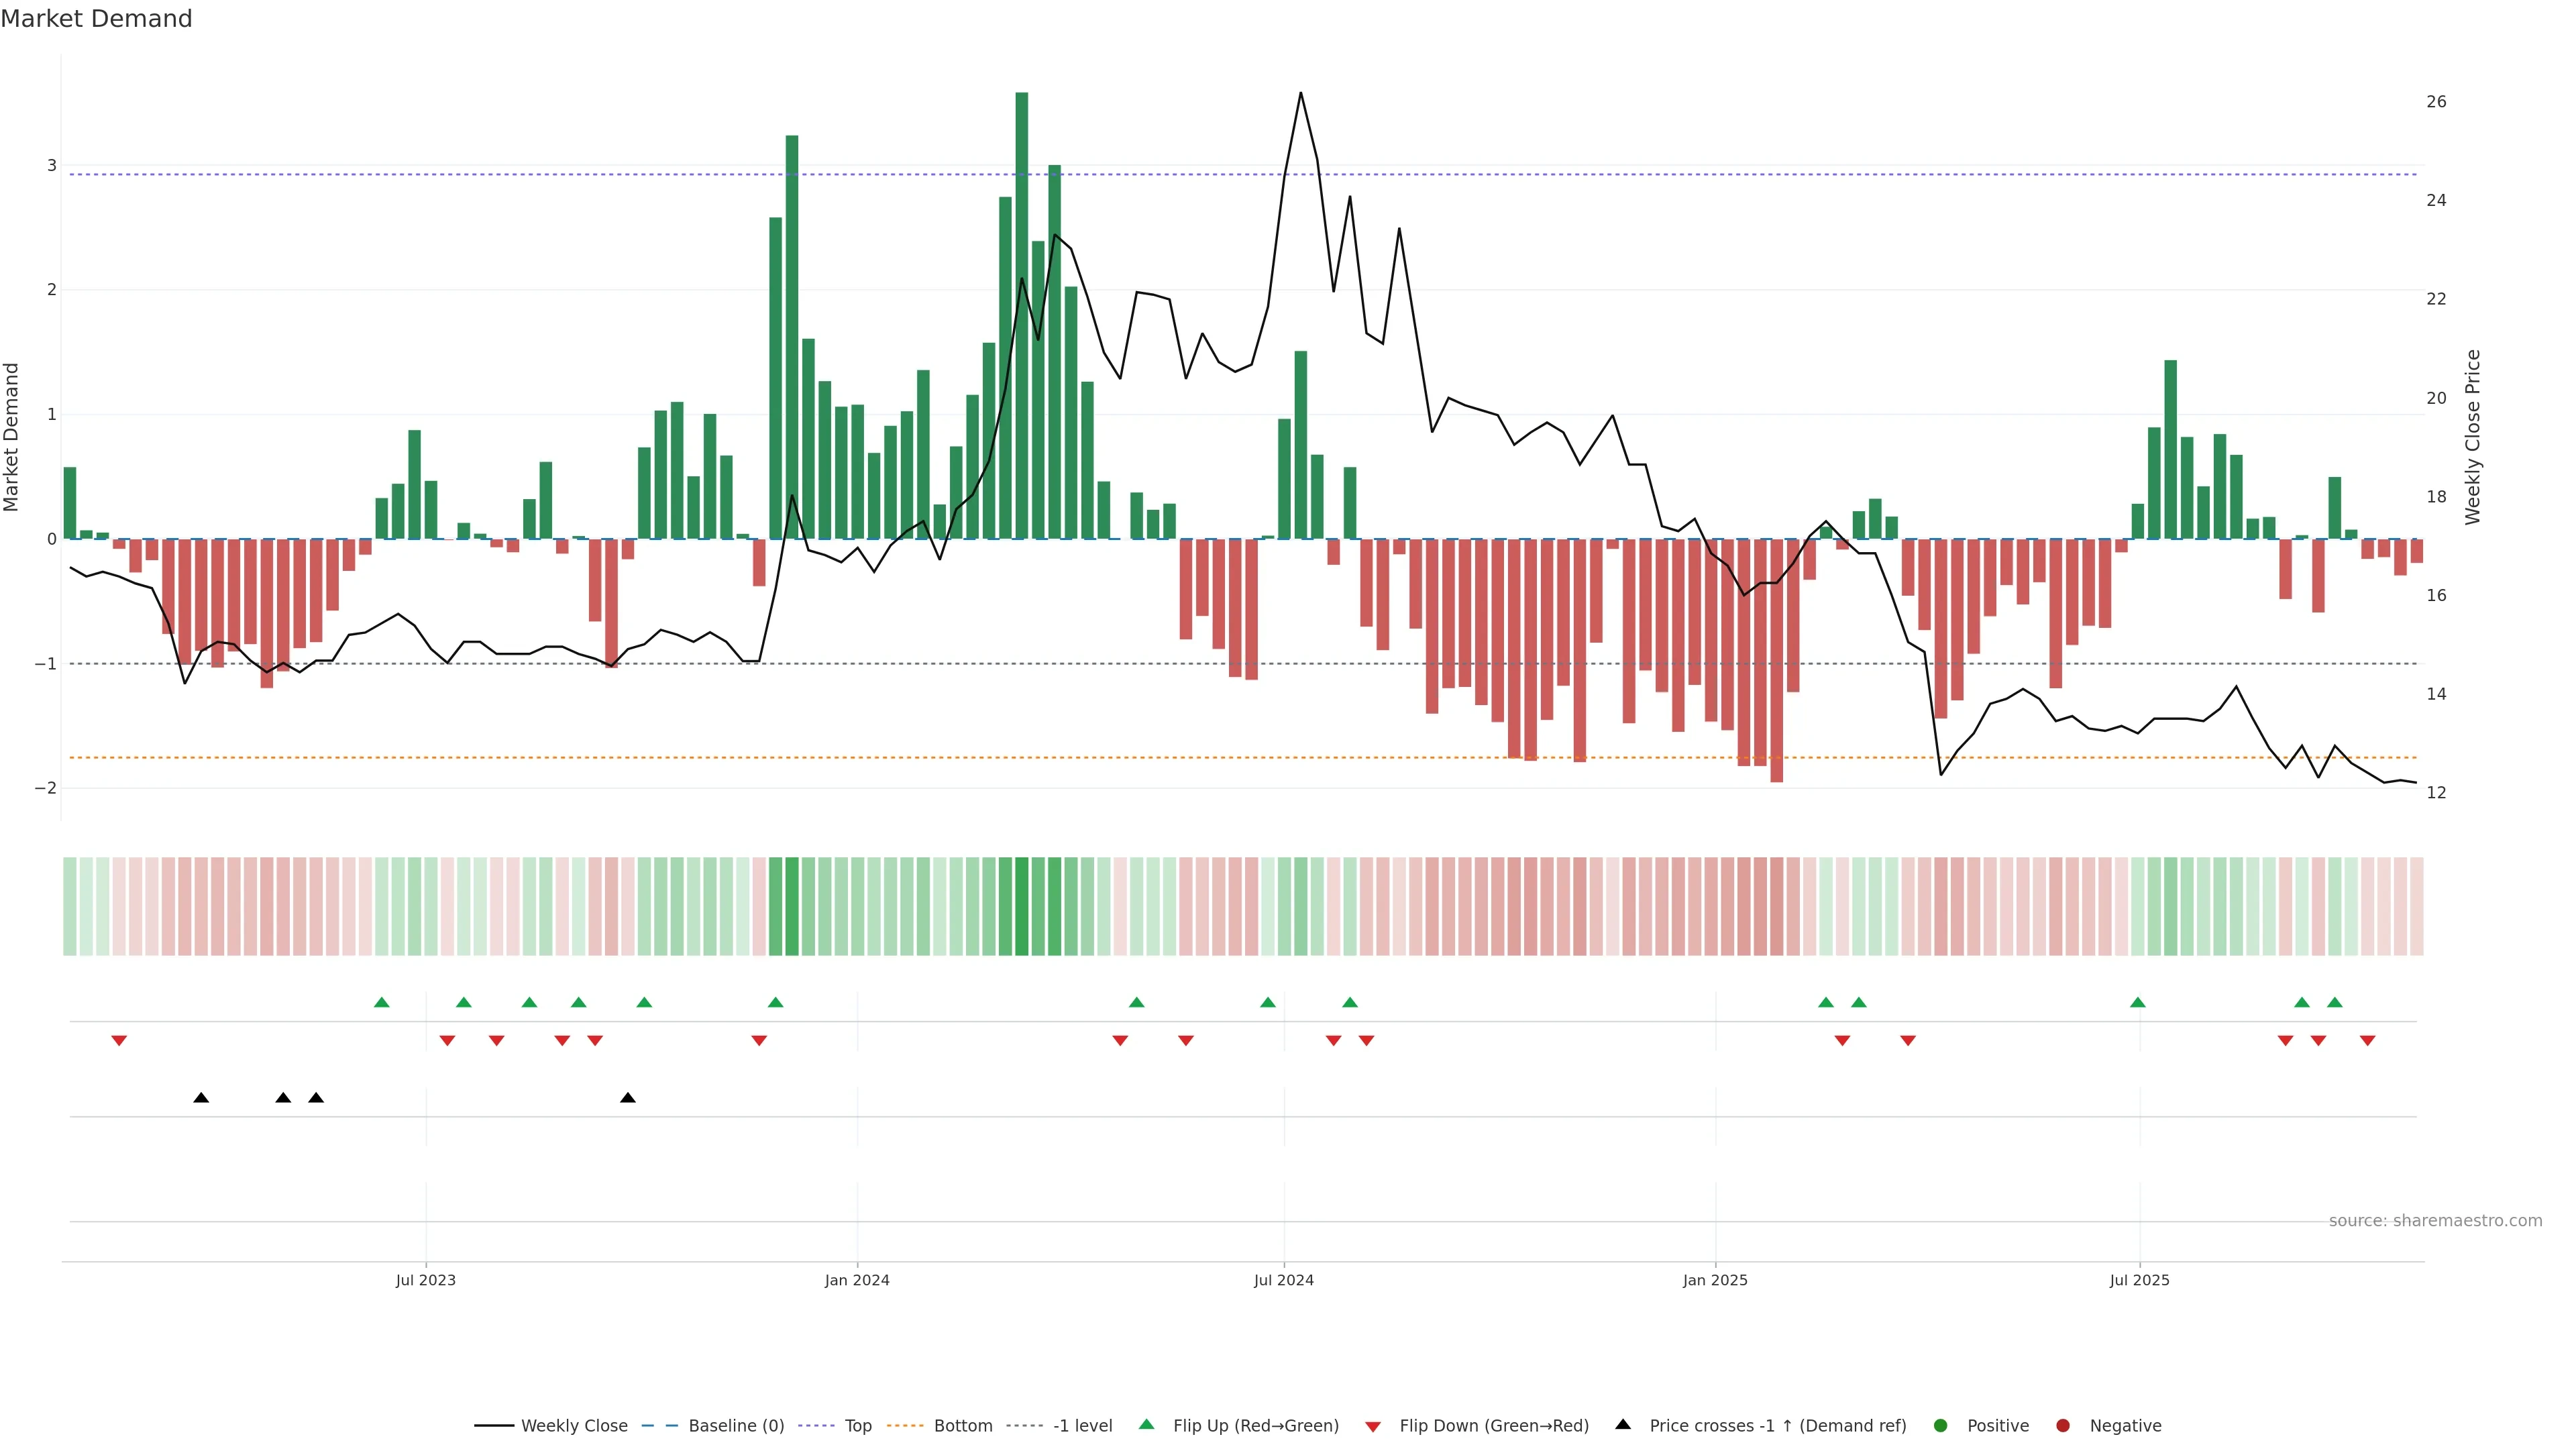Click the Weekly Close Price axis title

coord(2473,437)
